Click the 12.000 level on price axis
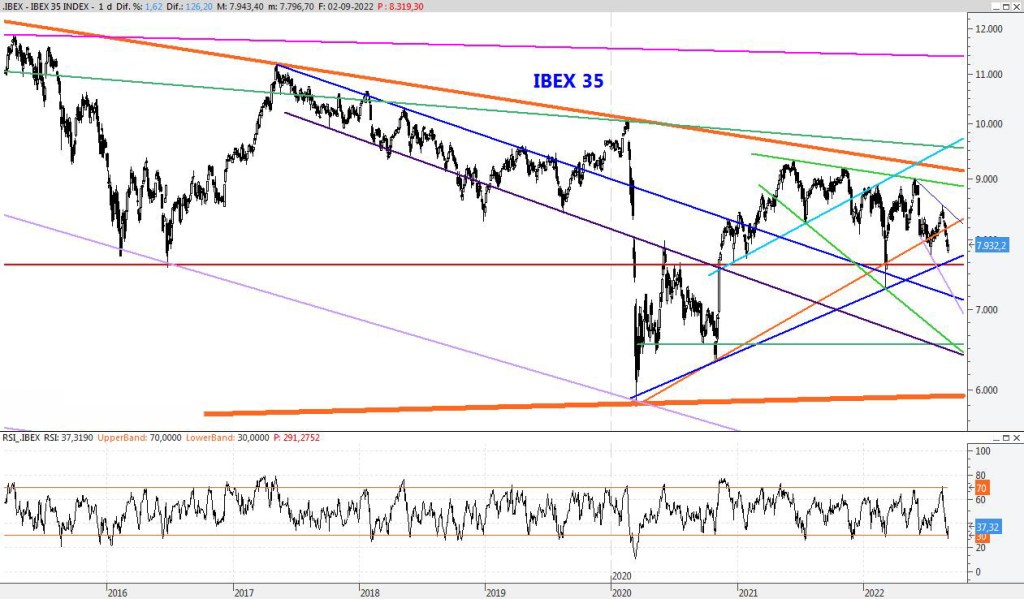This screenshot has width=1024, height=599. 990,29
